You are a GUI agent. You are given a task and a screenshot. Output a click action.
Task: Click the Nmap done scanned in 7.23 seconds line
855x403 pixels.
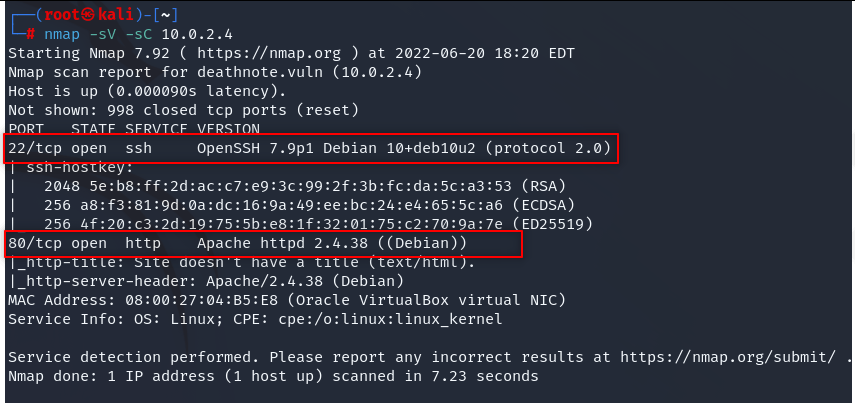coord(273,376)
